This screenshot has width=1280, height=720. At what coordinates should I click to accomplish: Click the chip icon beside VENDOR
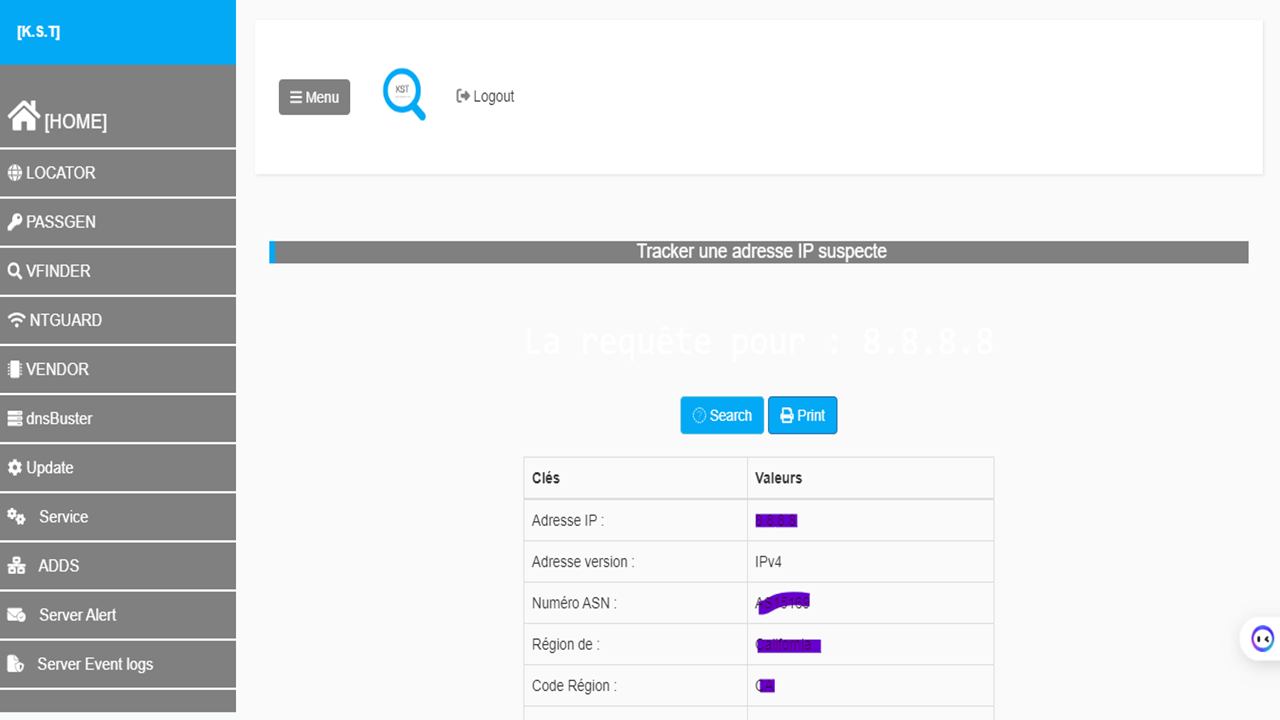point(15,369)
